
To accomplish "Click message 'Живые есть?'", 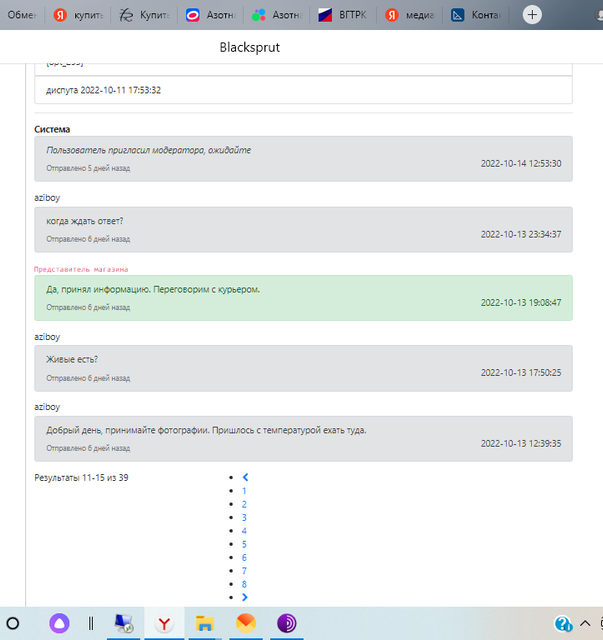I will (72, 359).
